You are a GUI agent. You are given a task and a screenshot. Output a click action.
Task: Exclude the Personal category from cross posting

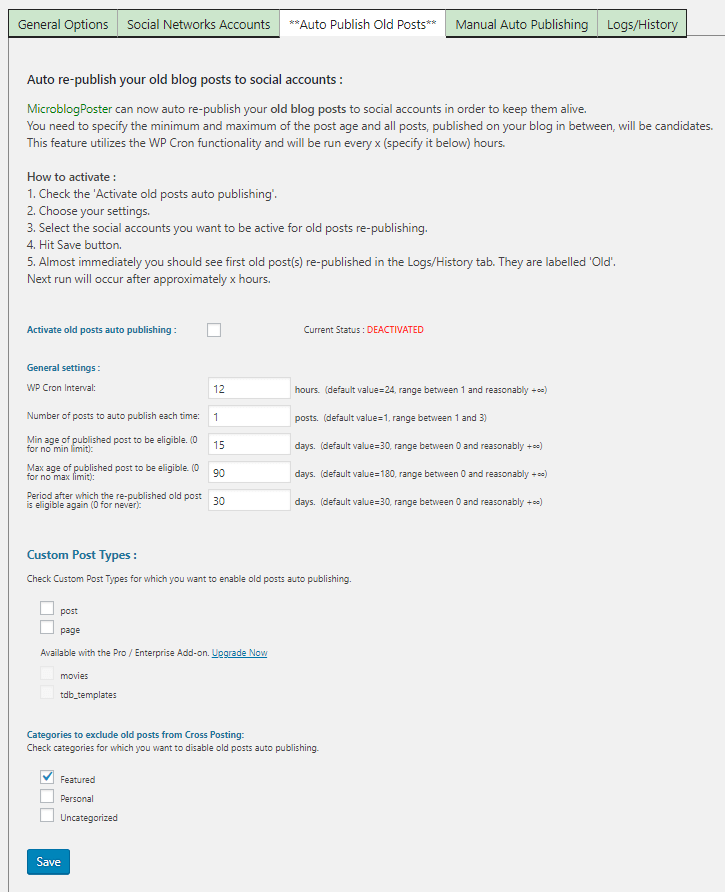(46, 795)
